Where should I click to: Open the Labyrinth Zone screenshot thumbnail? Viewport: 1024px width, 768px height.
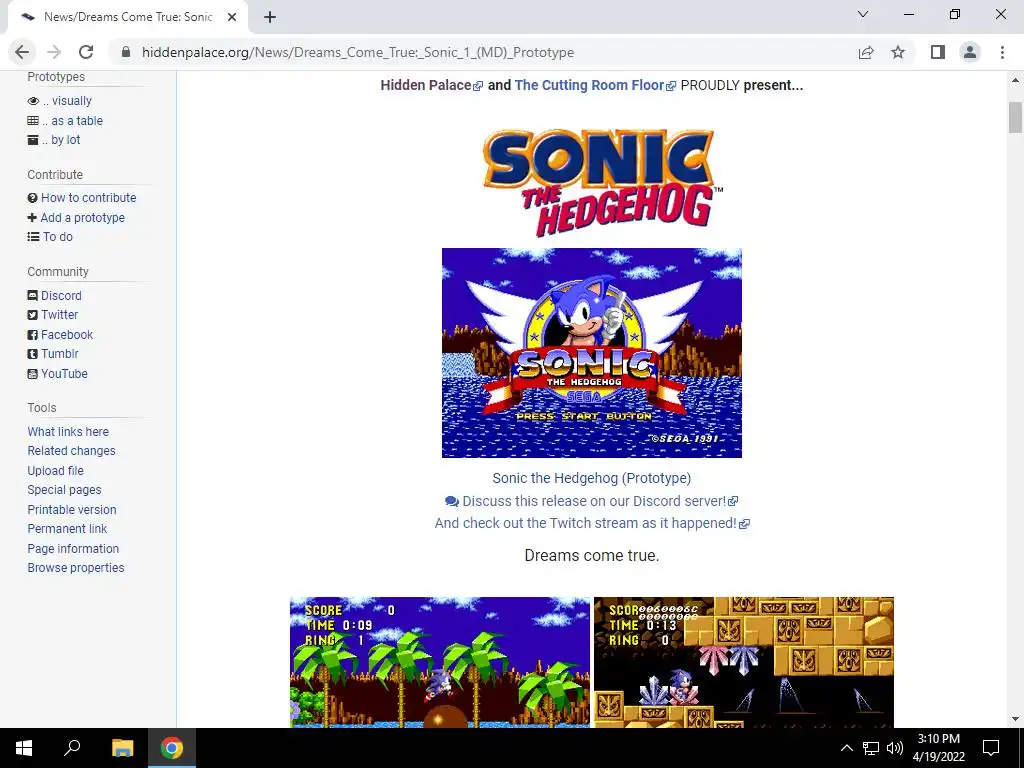744,662
